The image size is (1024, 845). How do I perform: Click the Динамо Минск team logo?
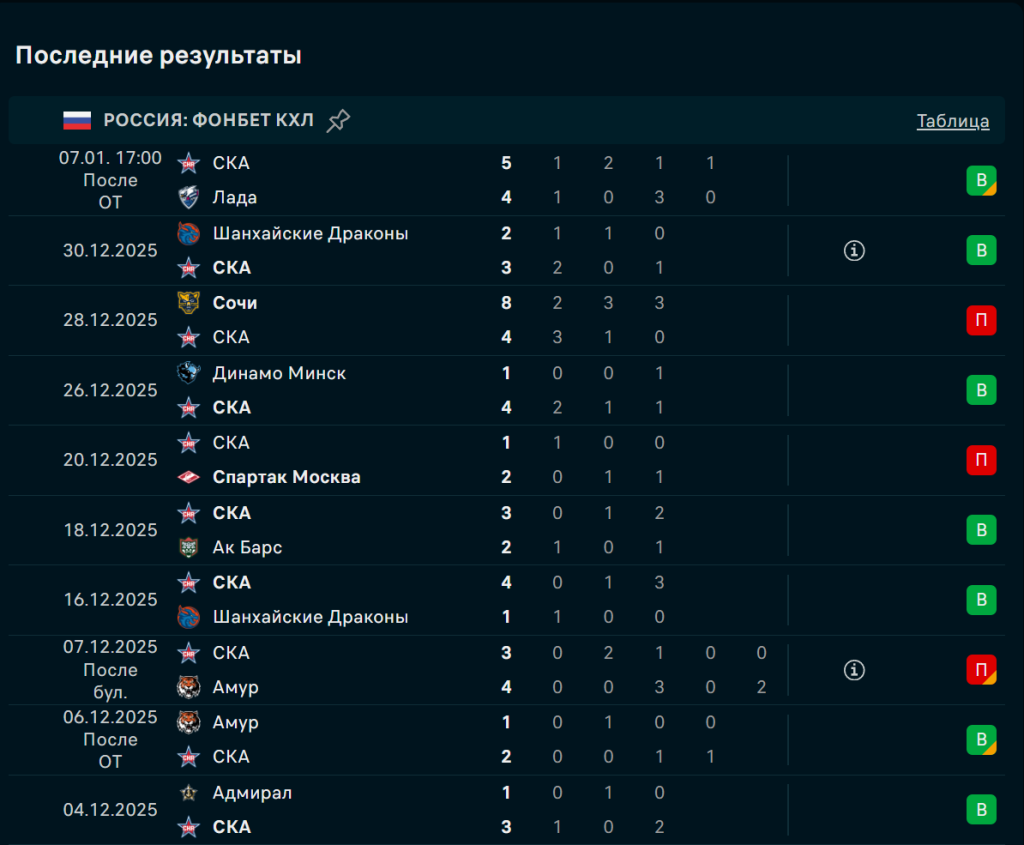point(188,373)
